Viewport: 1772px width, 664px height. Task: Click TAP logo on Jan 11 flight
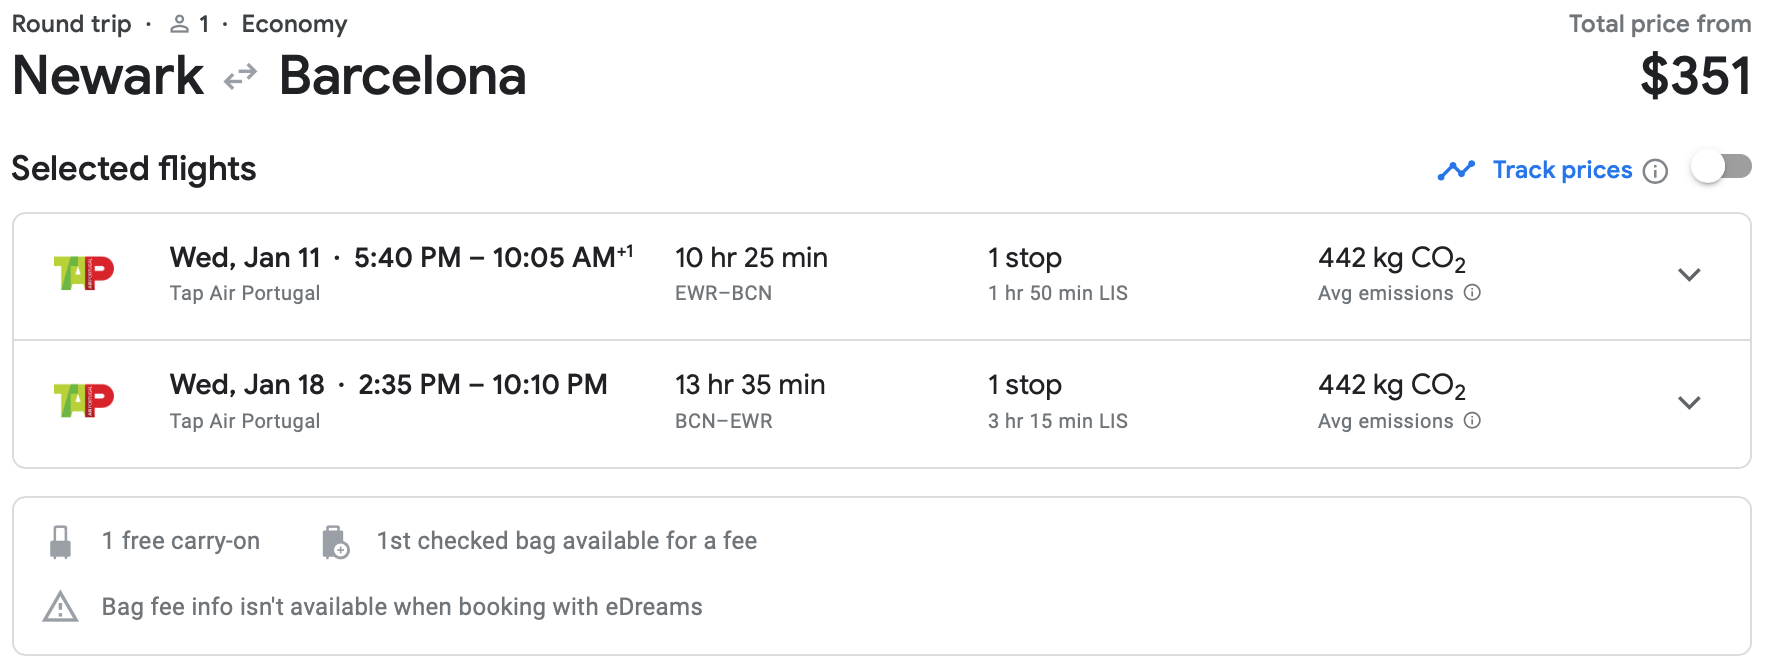[84, 273]
